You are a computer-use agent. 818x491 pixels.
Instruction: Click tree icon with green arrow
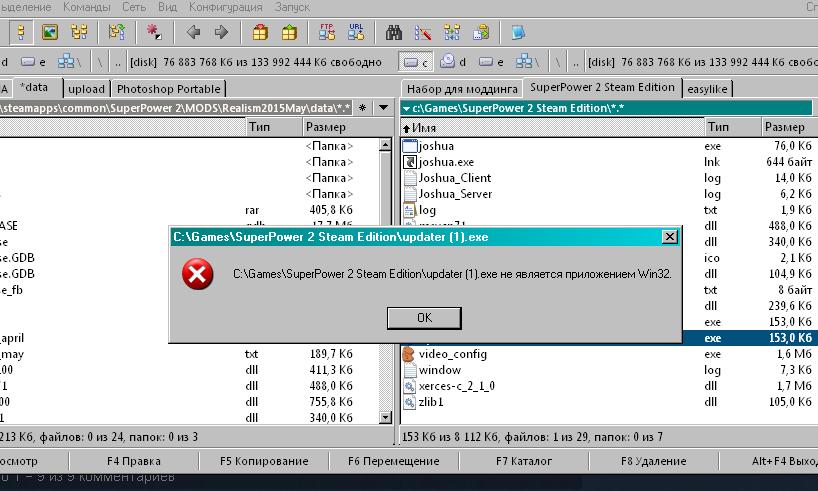click(x=116, y=32)
